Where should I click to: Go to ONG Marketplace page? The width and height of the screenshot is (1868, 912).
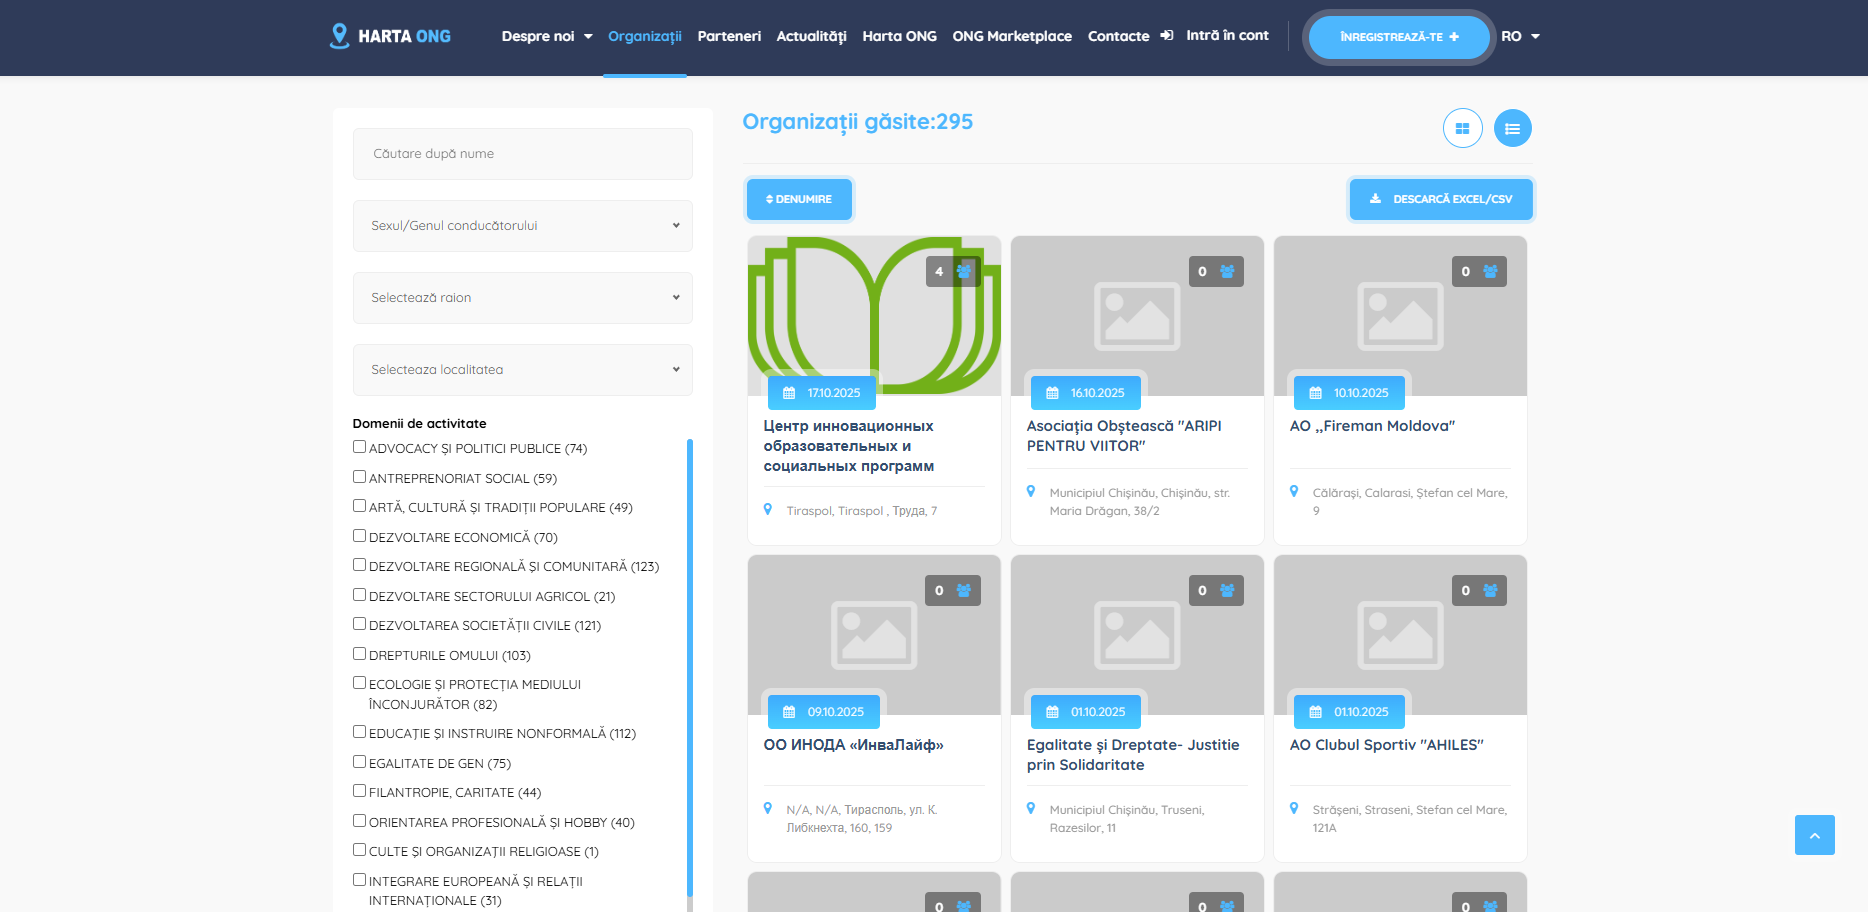pyautogui.click(x=1011, y=36)
